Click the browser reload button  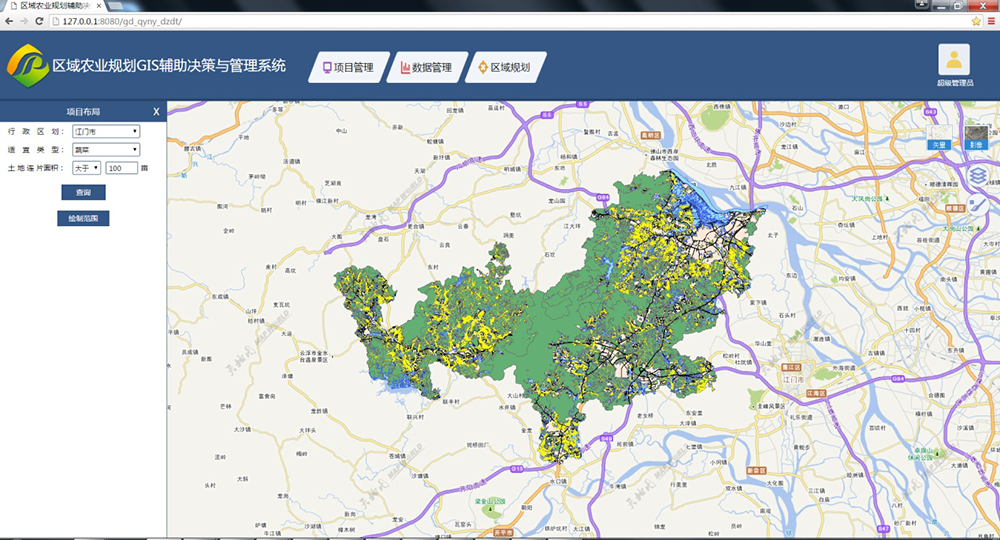[39, 20]
